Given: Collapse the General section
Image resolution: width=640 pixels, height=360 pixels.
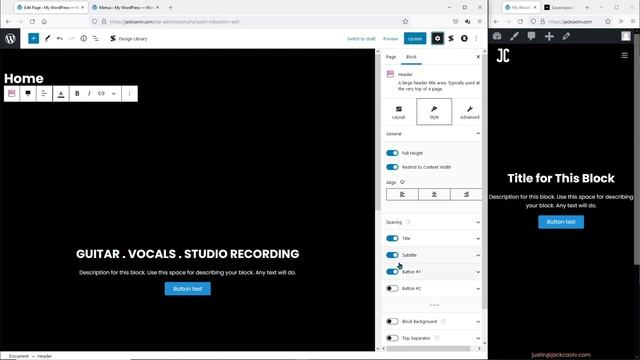Looking at the screenshot, I should (x=478, y=133).
